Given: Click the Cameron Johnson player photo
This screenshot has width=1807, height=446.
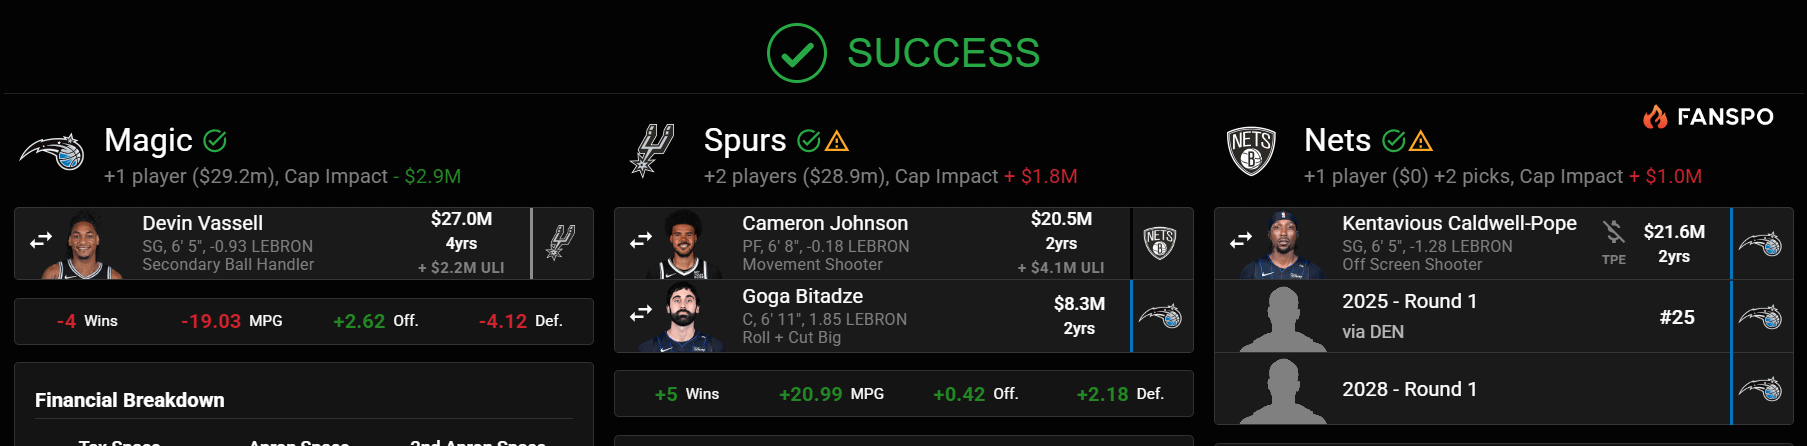Looking at the screenshot, I should pyautogui.click(x=685, y=244).
